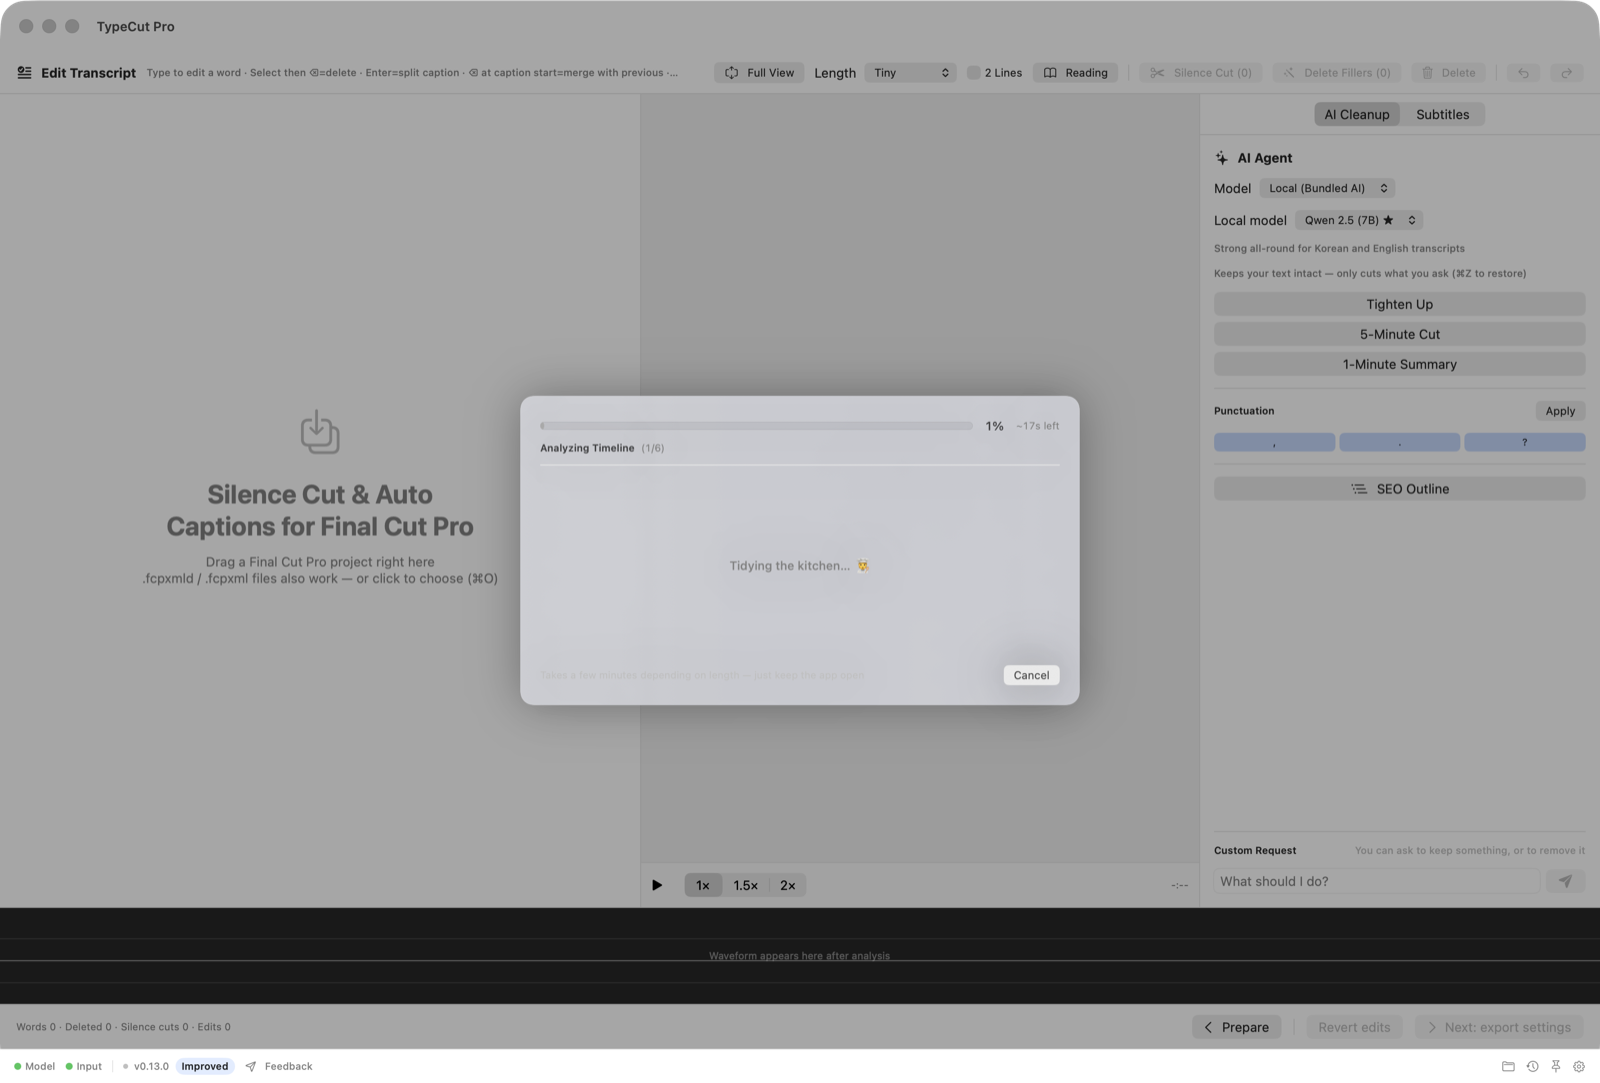1600x1083 pixels.
Task: Click Apply next to Punctuation
Action: pyautogui.click(x=1560, y=411)
